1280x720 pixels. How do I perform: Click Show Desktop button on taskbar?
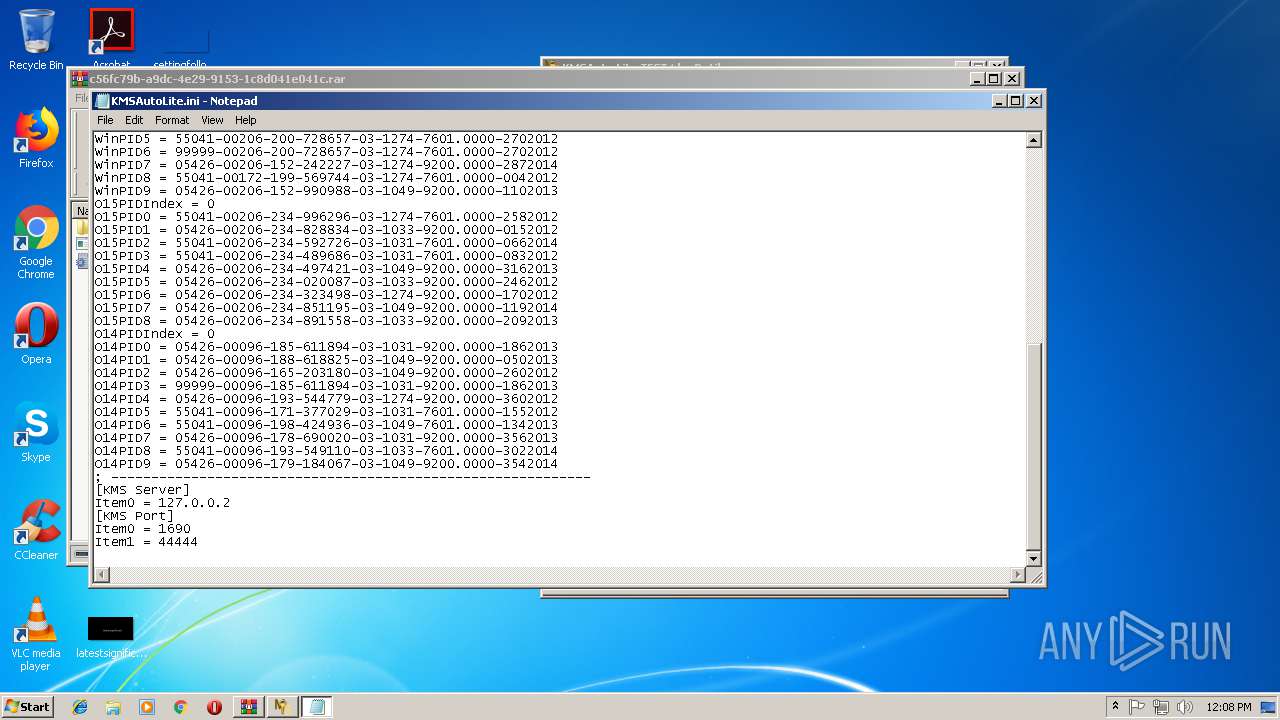(1270, 707)
